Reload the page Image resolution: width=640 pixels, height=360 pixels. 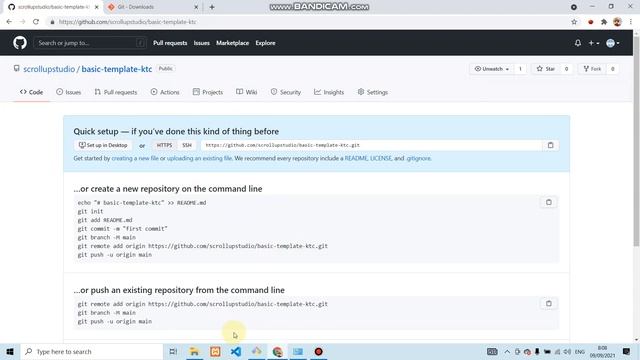coord(36,22)
